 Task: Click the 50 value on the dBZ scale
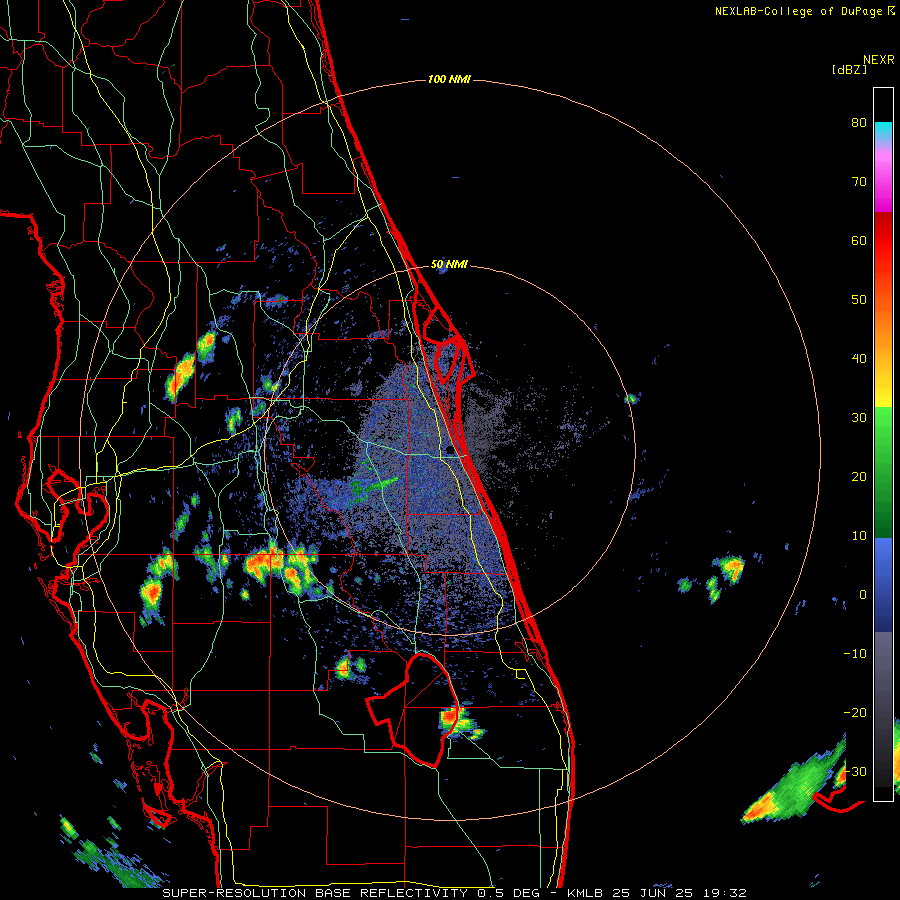coord(859,300)
